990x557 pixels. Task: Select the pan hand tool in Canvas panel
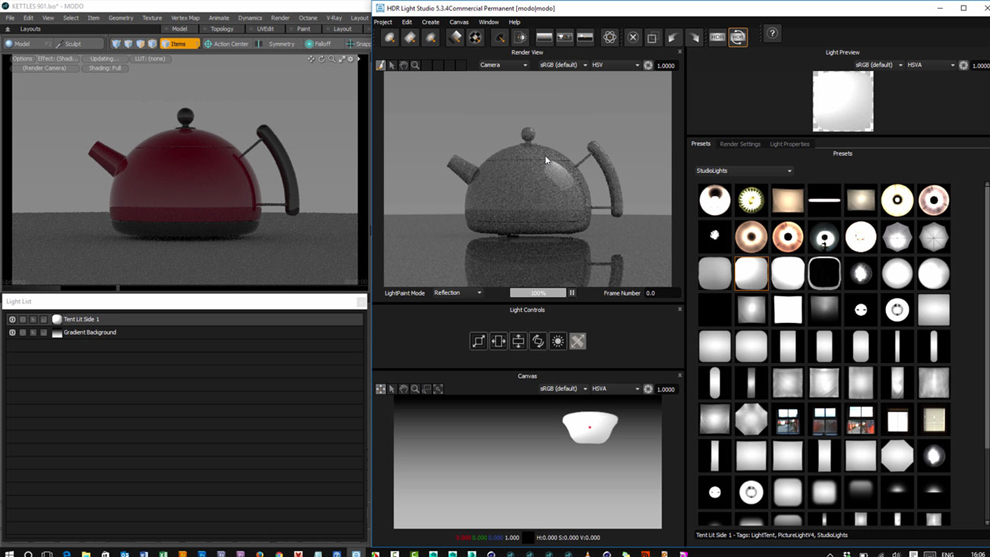pyautogui.click(x=403, y=389)
